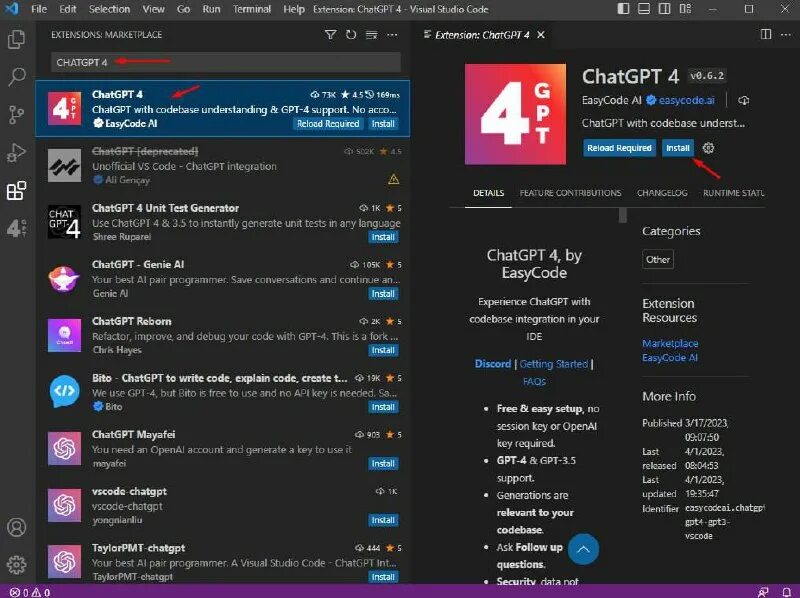The image size is (800, 598).
Task: Open editor more actions ellipsis menu
Action: tap(786, 34)
